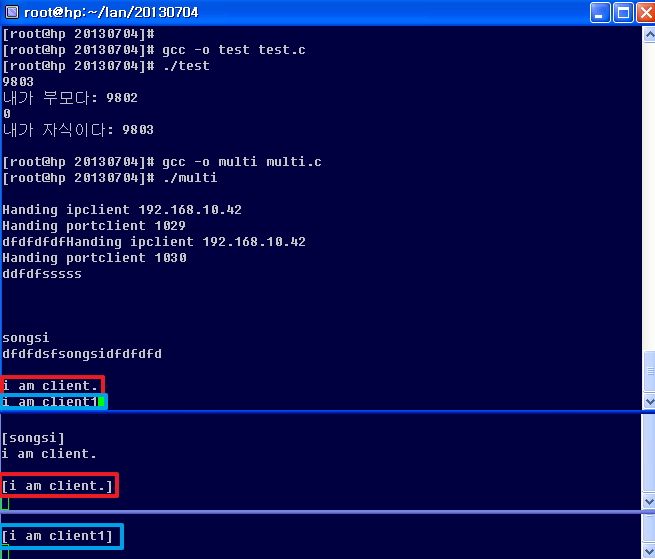The width and height of the screenshot is (655, 559).
Task: Click the window title text root@hp:~/lan/20130704
Action: tap(111, 13)
